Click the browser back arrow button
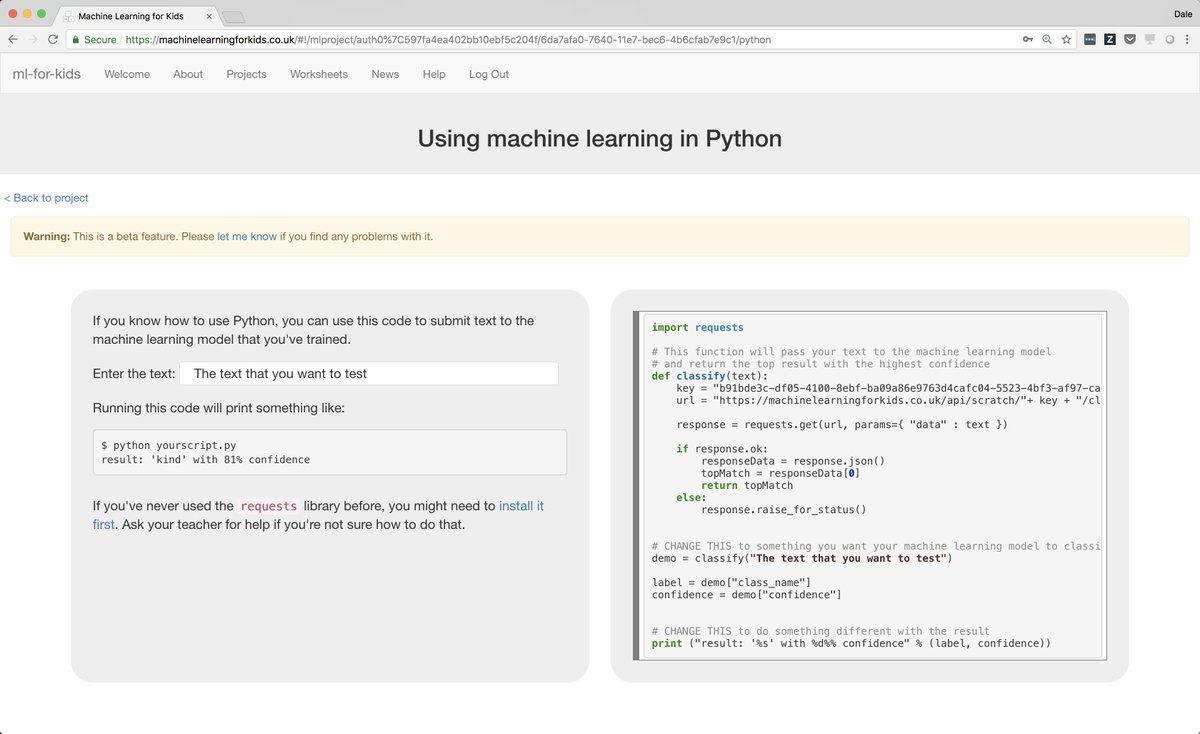Image resolution: width=1200 pixels, height=734 pixels. [x=12, y=40]
